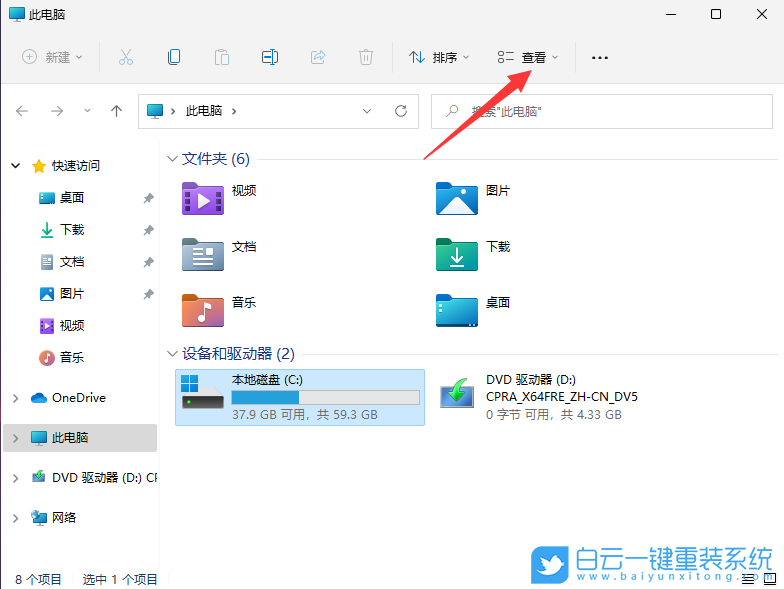Select the DVD 驱动器 (D:) drive icon
The image size is (784, 589).
[456, 394]
